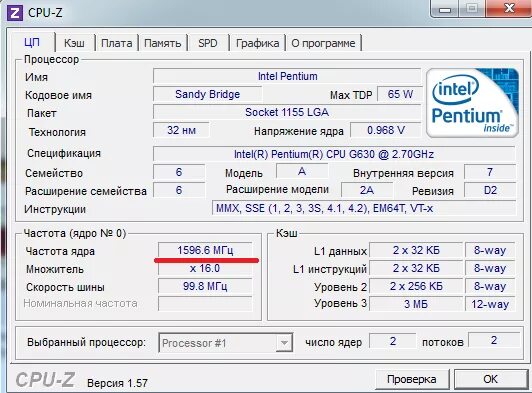This screenshot has height=393, width=532.
Task: Click the empty Номинальная частота field
Action: click(x=205, y=304)
